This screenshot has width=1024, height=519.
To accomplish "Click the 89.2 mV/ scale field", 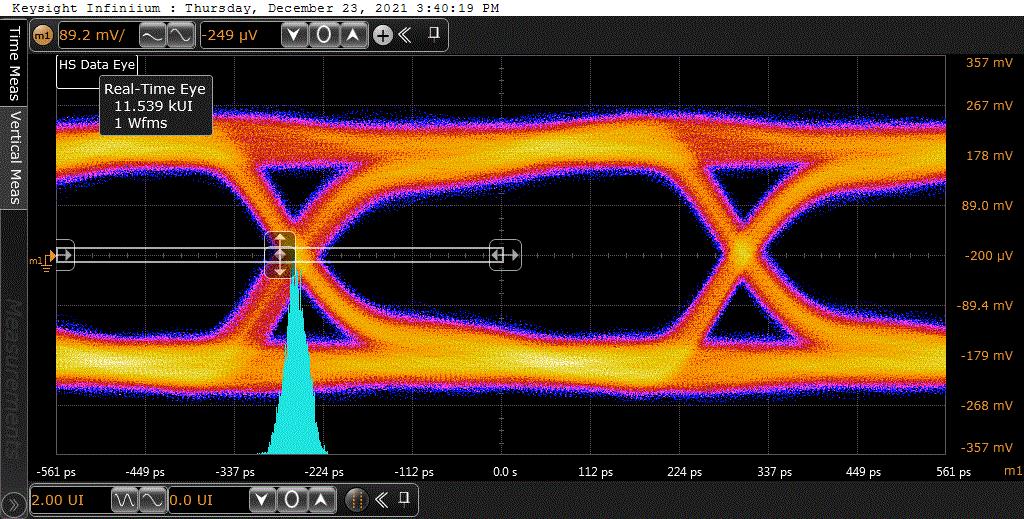I will [x=94, y=36].
